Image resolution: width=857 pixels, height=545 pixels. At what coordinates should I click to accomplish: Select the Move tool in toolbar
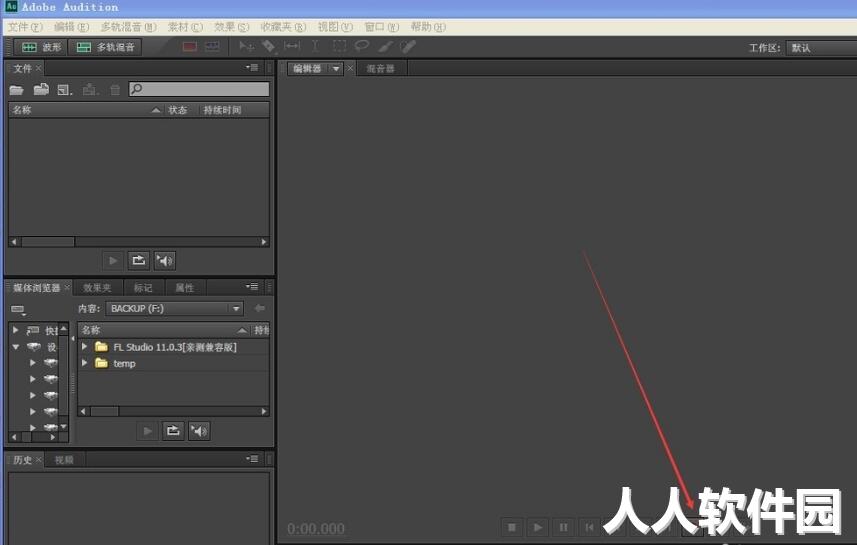246,47
